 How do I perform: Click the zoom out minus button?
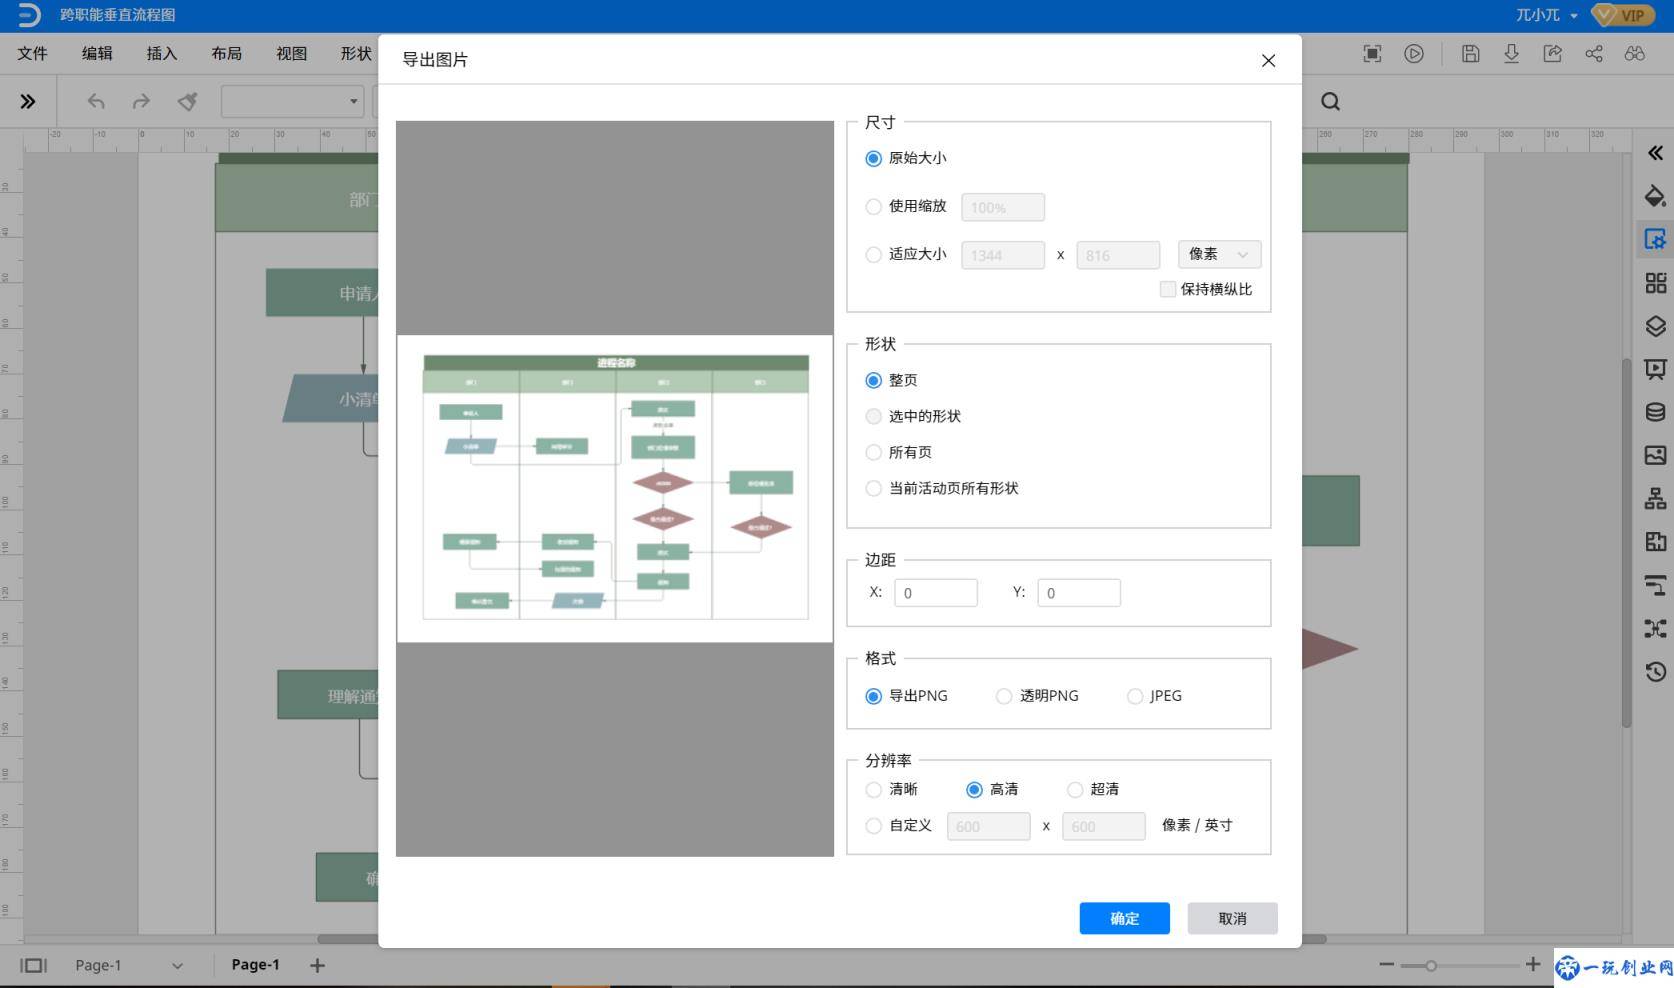(1386, 964)
